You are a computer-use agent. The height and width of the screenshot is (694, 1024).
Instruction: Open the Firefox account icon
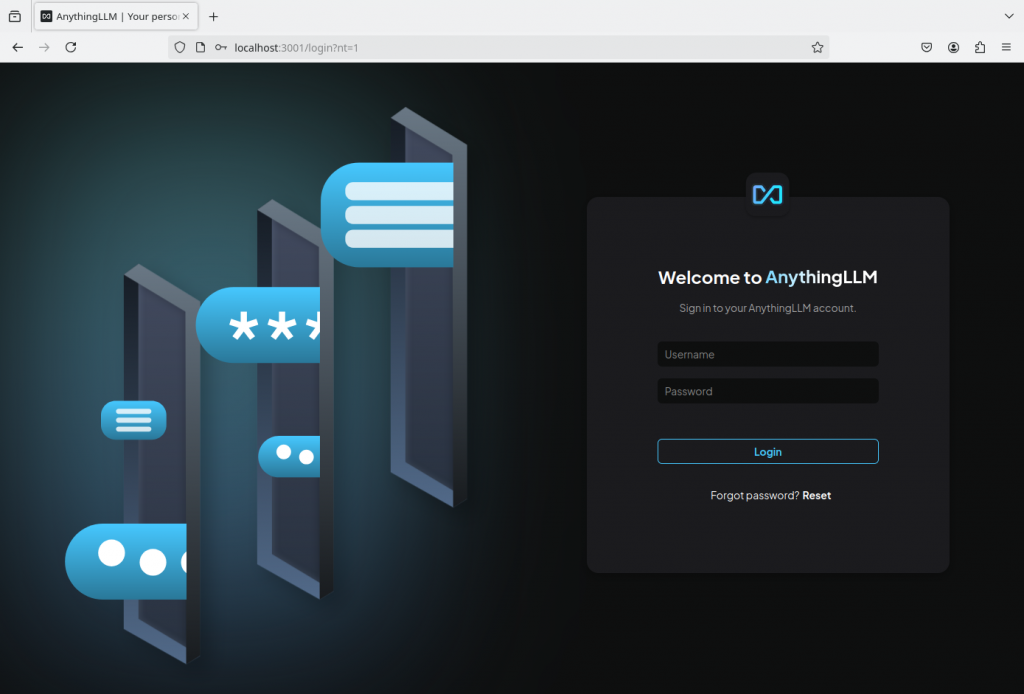click(x=953, y=47)
